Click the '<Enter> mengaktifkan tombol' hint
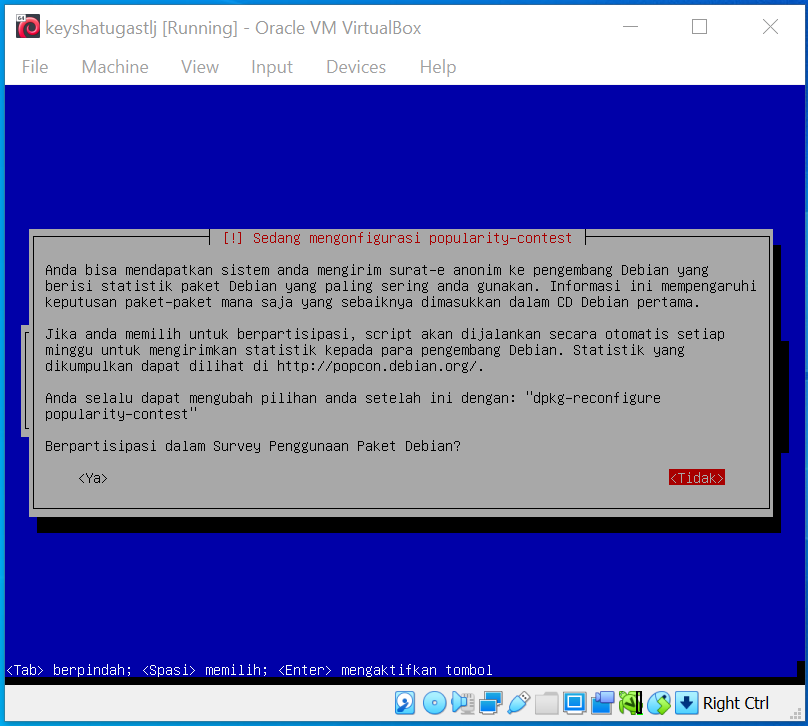The image size is (808, 726). [385, 670]
